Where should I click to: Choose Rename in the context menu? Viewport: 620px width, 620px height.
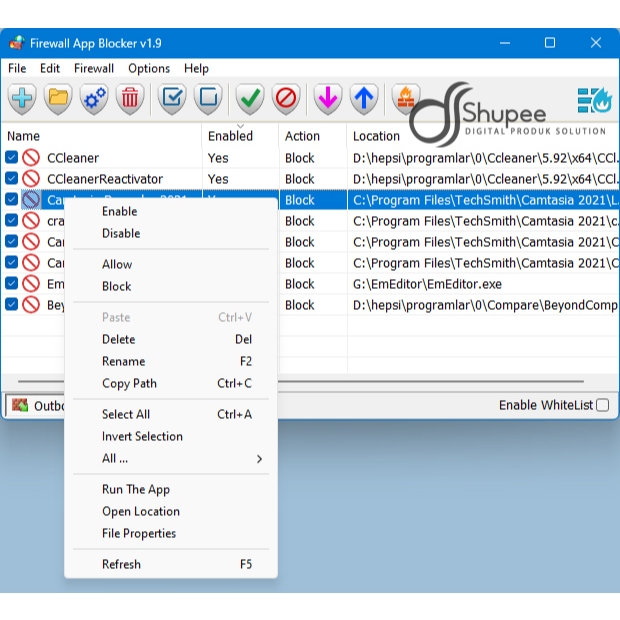click(x=171, y=361)
